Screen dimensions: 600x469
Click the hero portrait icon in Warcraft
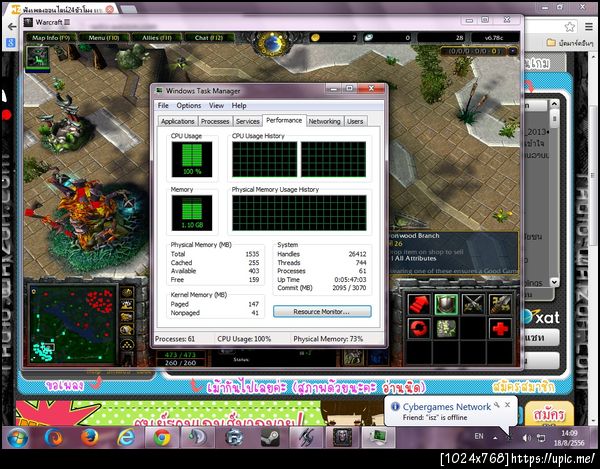click(x=37, y=57)
